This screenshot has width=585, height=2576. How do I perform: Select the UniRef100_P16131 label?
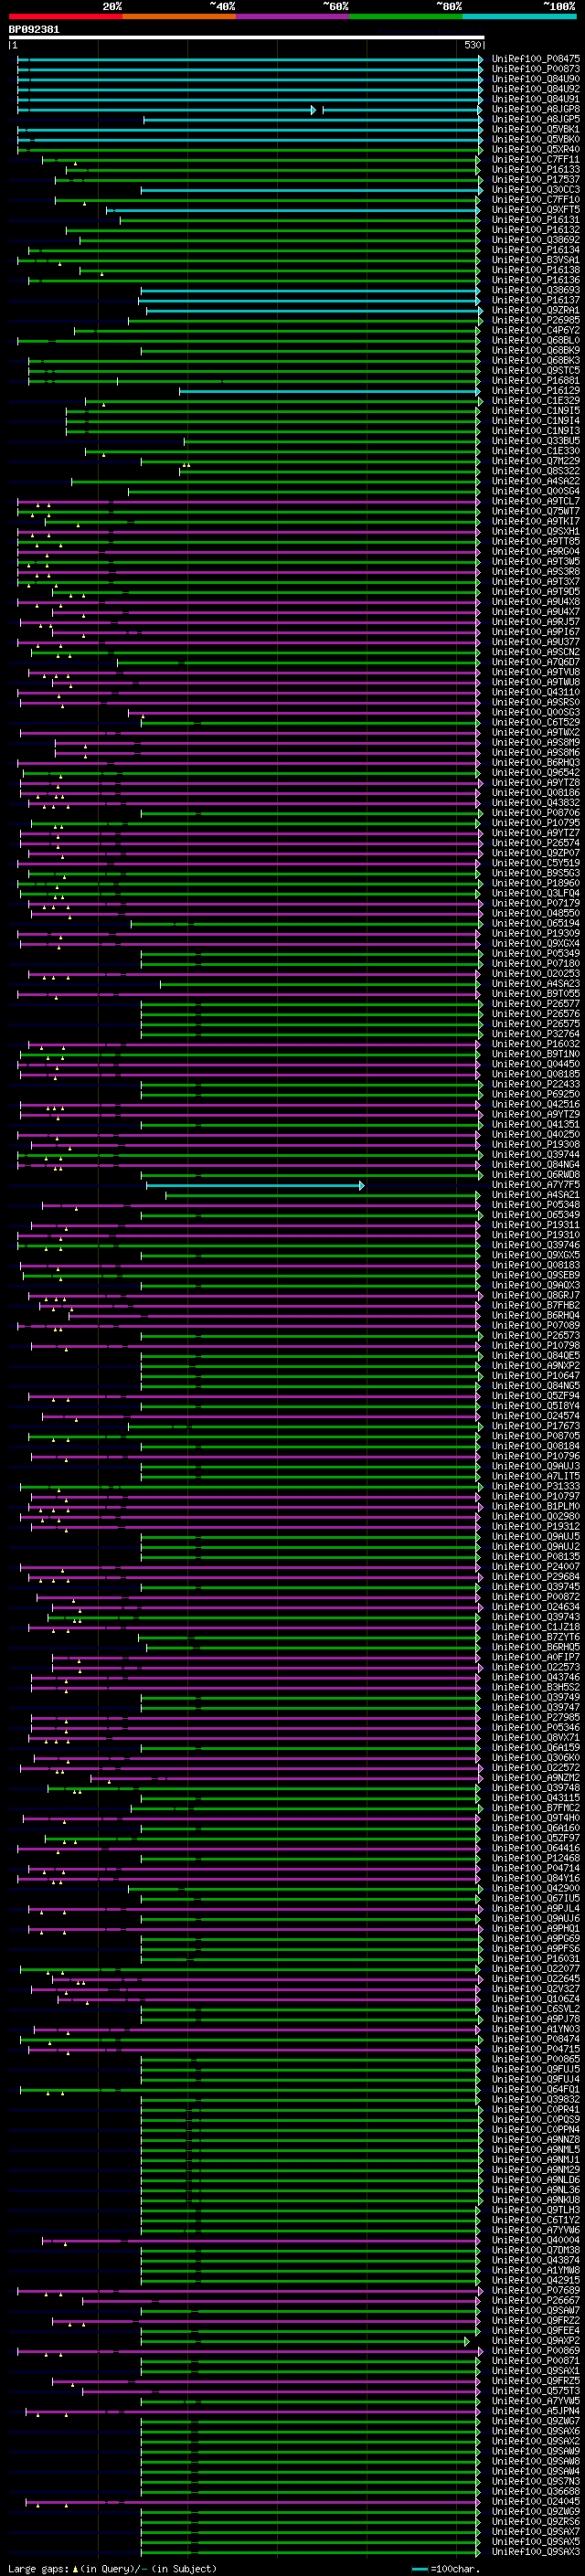pyautogui.click(x=536, y=220)
